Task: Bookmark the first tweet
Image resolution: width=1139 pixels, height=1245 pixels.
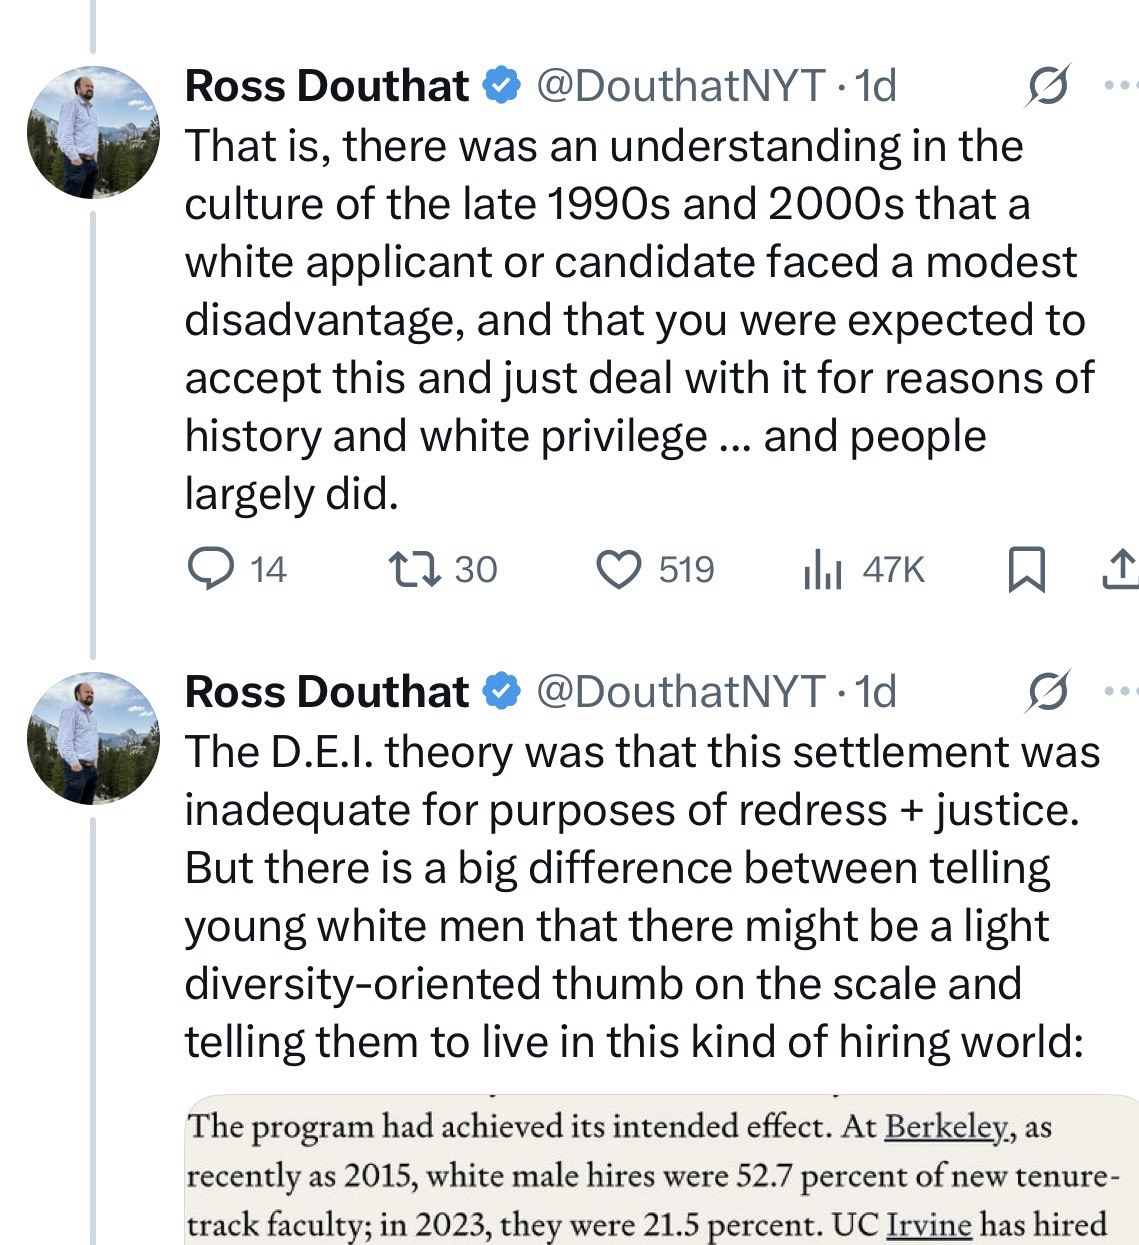Action: 1025,570
